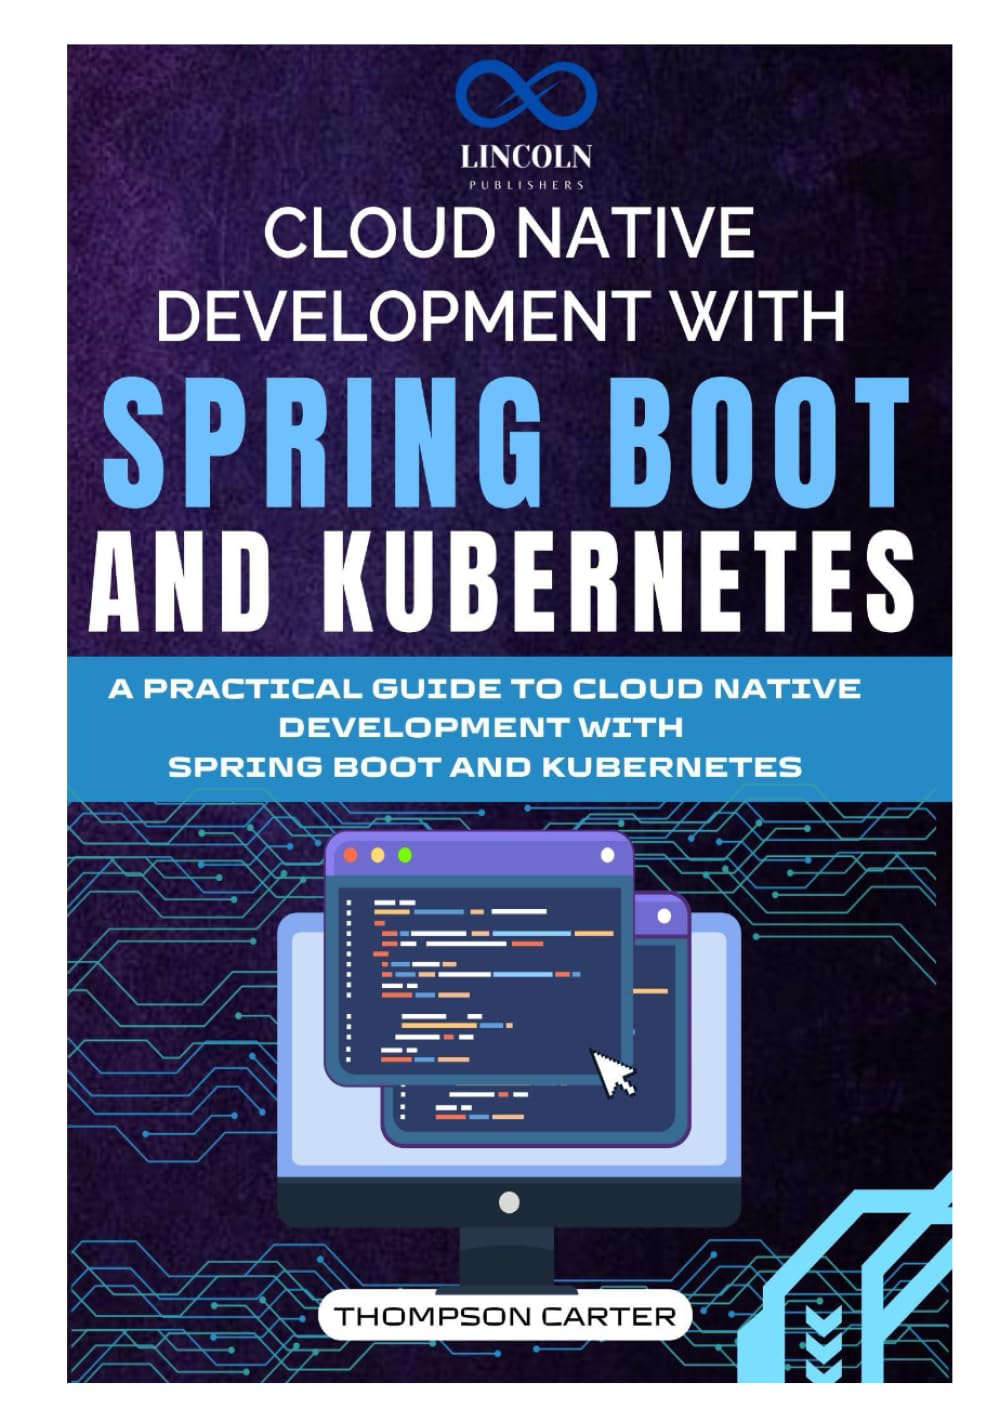1000x1422 pixels.
Task: Click the "AND KUBERNETES" heading
Action: pos(502,583)
